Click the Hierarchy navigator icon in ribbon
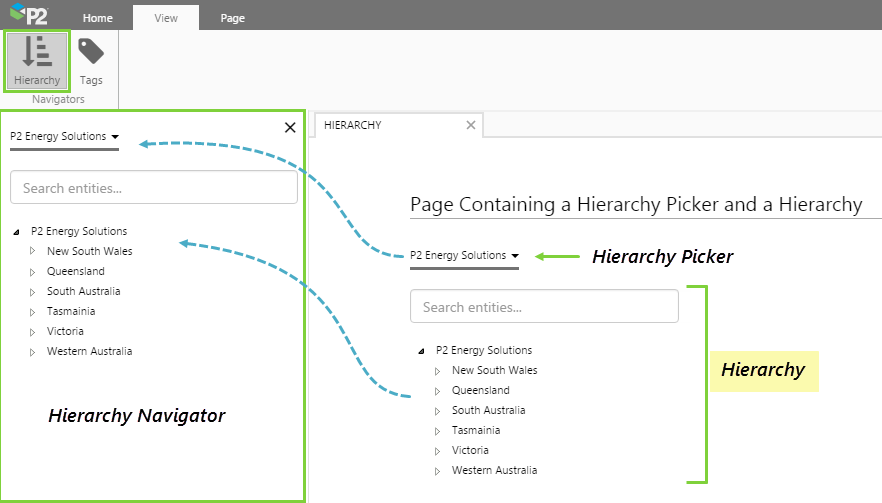Viewport: 882px width, 503px height. (37, 60)
